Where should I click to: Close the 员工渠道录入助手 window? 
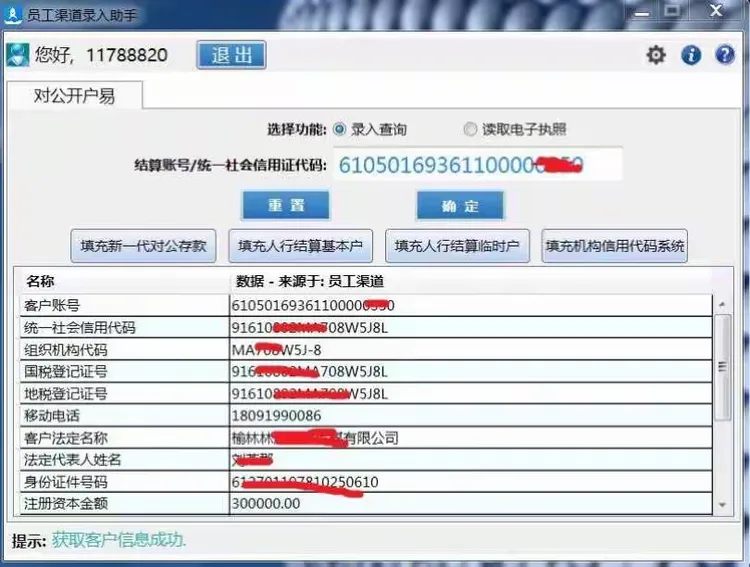(x=716, y=11)
